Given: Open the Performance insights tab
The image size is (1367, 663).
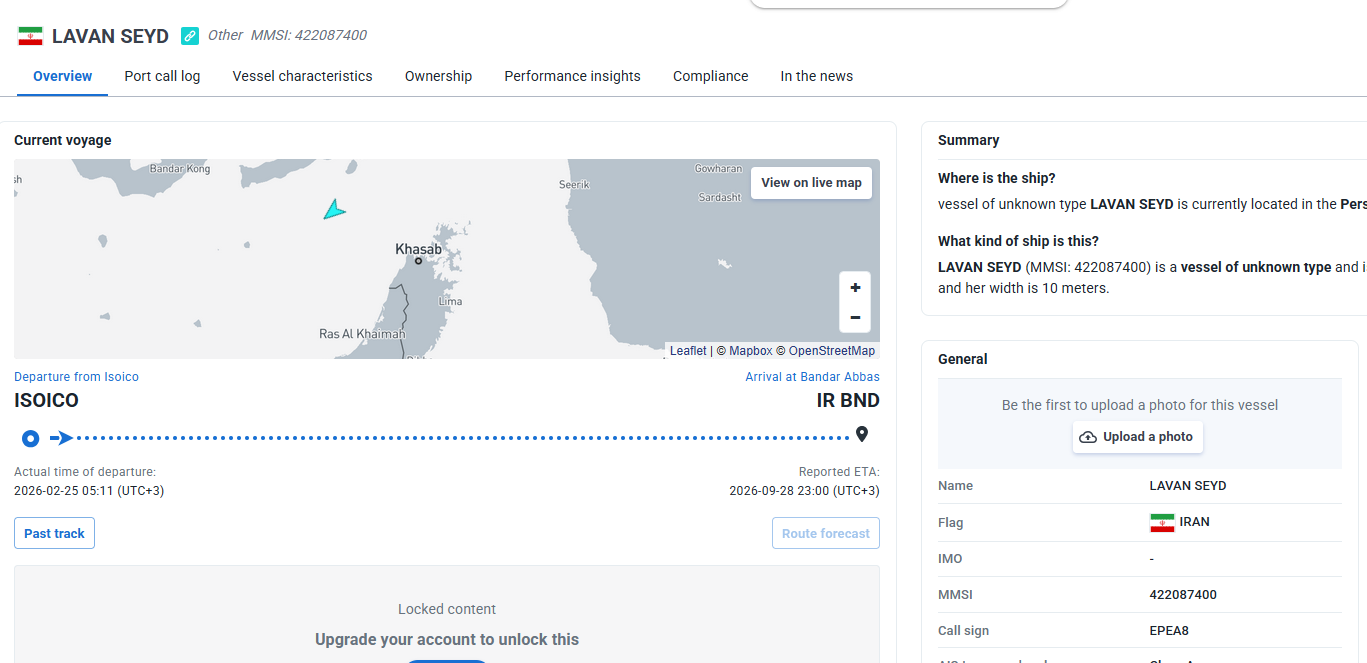Looking at the screenshot, I should (572, 76).
